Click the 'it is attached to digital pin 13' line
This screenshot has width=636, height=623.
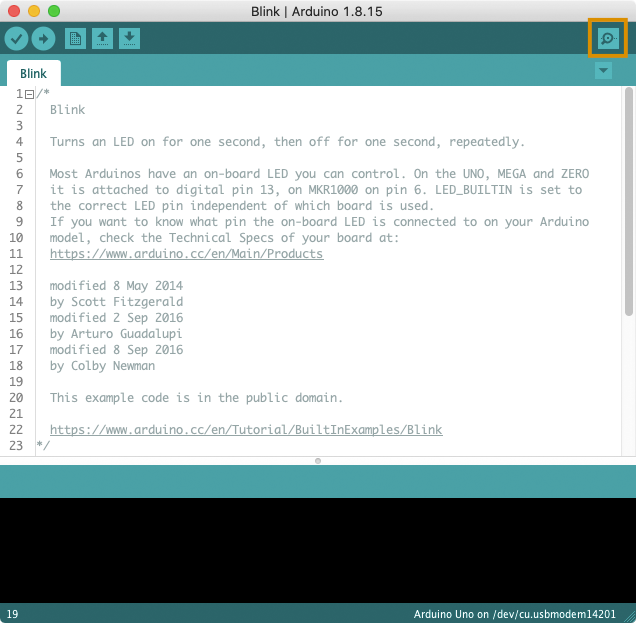pyautogui.click(x=316, y=190)
